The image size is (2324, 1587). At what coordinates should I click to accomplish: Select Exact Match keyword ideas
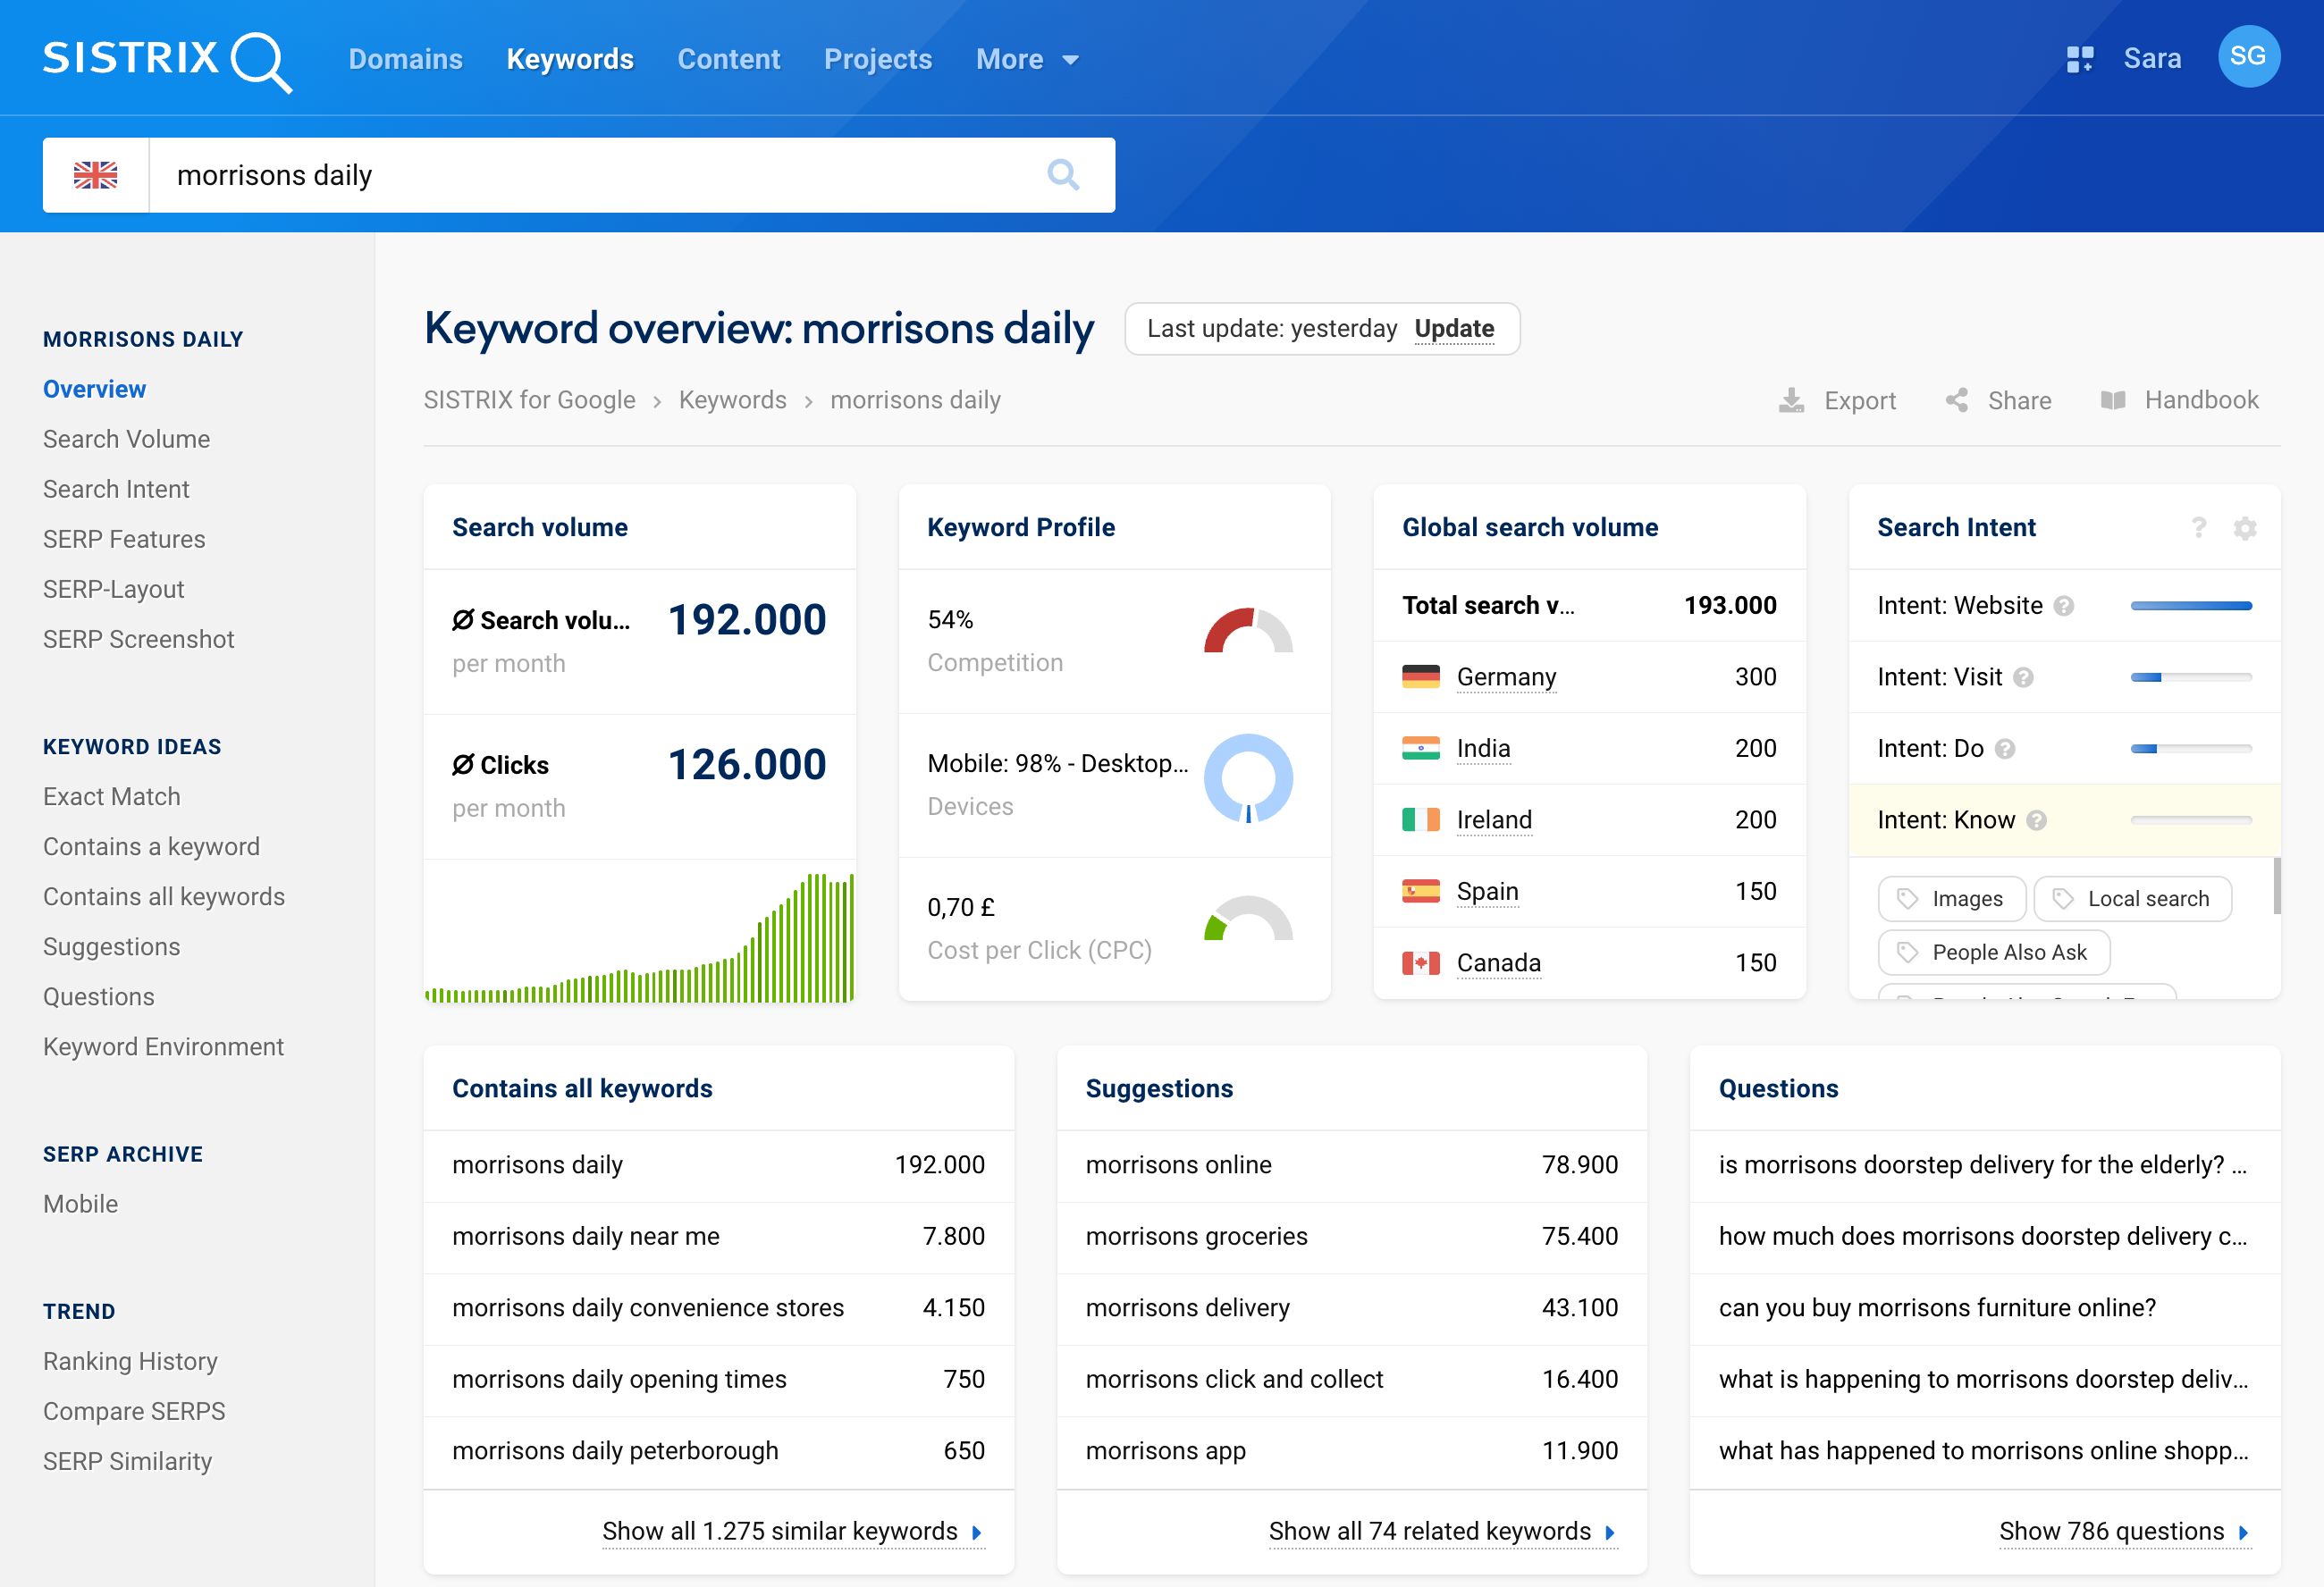coord(111,797)
